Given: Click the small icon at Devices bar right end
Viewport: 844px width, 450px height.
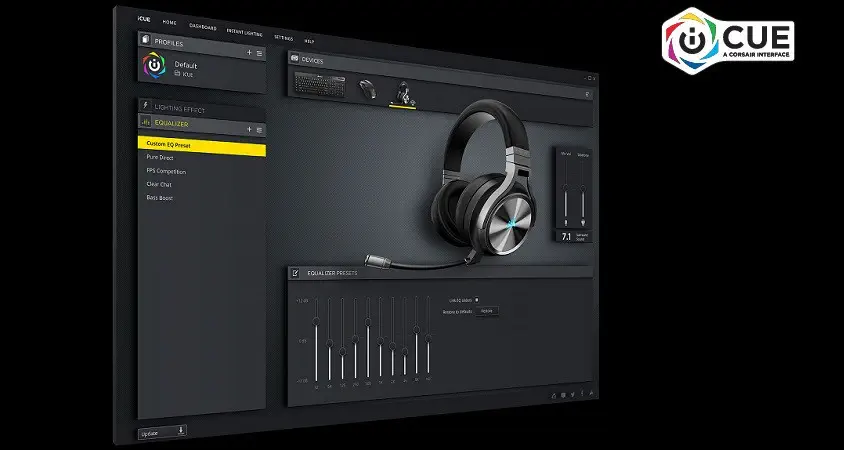Looking at the screenshot, I should click(587, 95).
